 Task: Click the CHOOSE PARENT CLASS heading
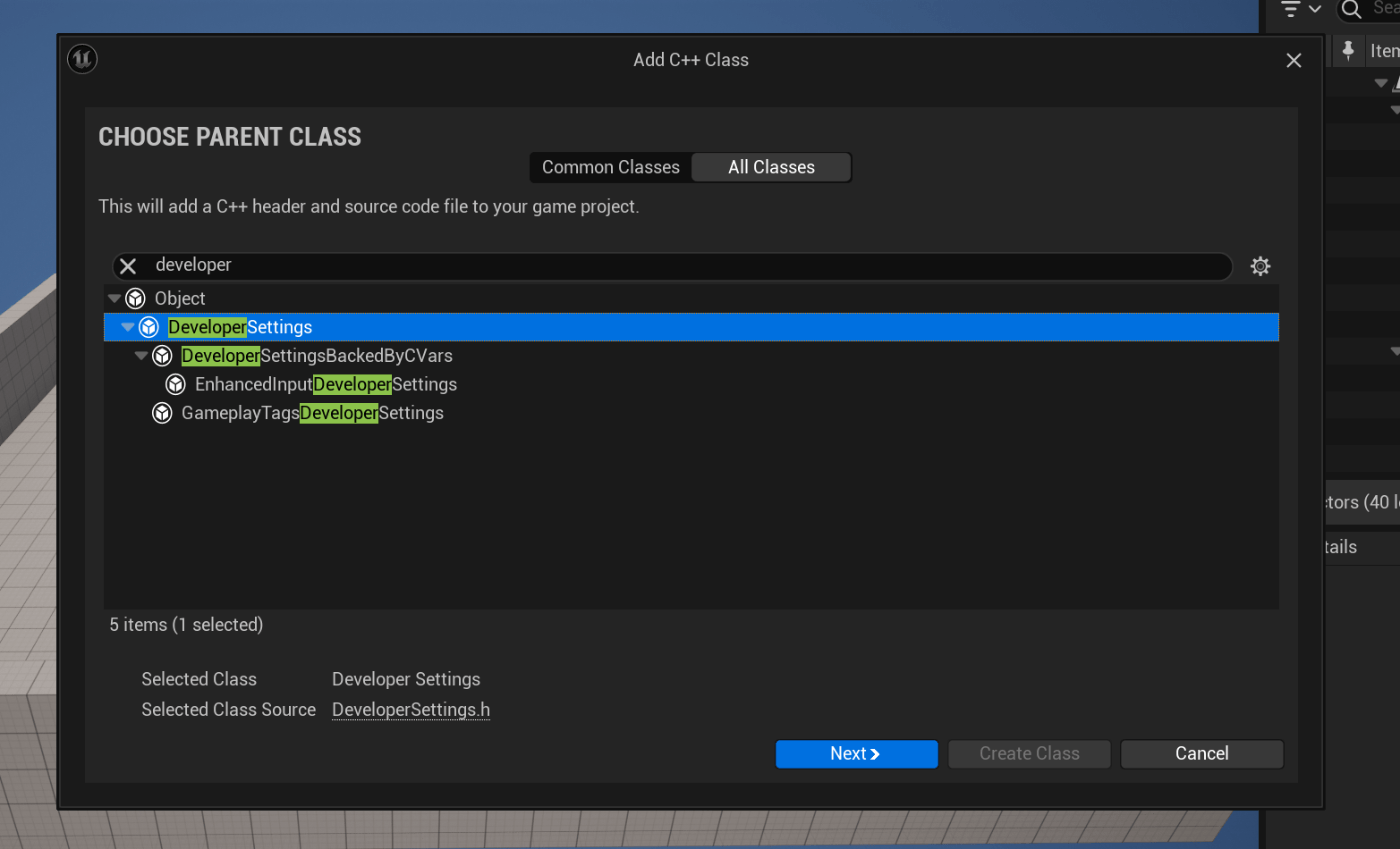point(230,137)
